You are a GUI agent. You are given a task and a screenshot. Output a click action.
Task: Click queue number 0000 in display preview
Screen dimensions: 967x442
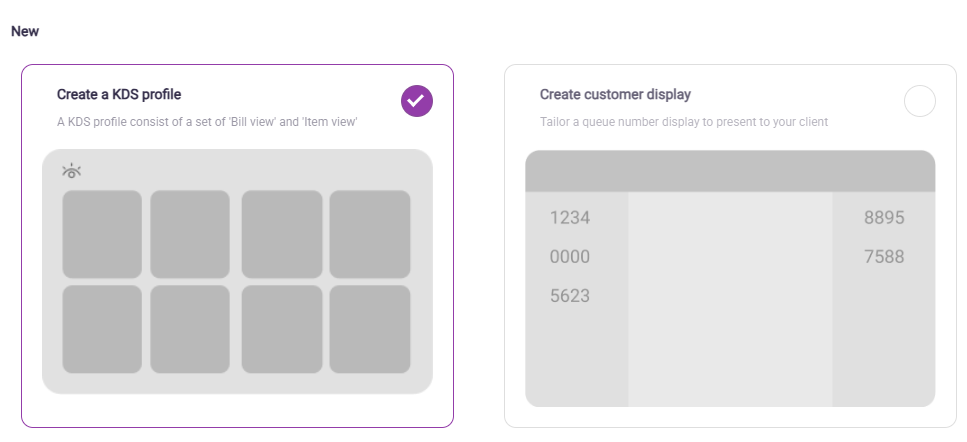(570, 257)
